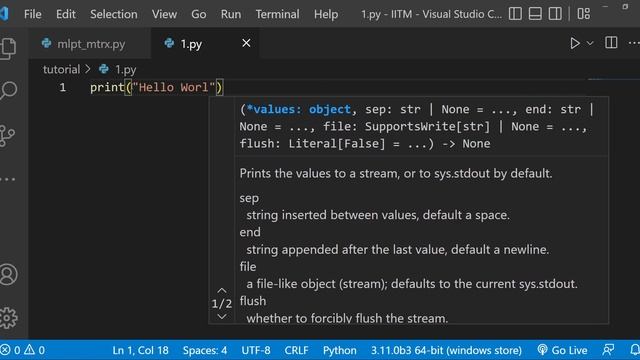Select interpreter 3.11.0b3 64-bit in status bar

(446, 350)
